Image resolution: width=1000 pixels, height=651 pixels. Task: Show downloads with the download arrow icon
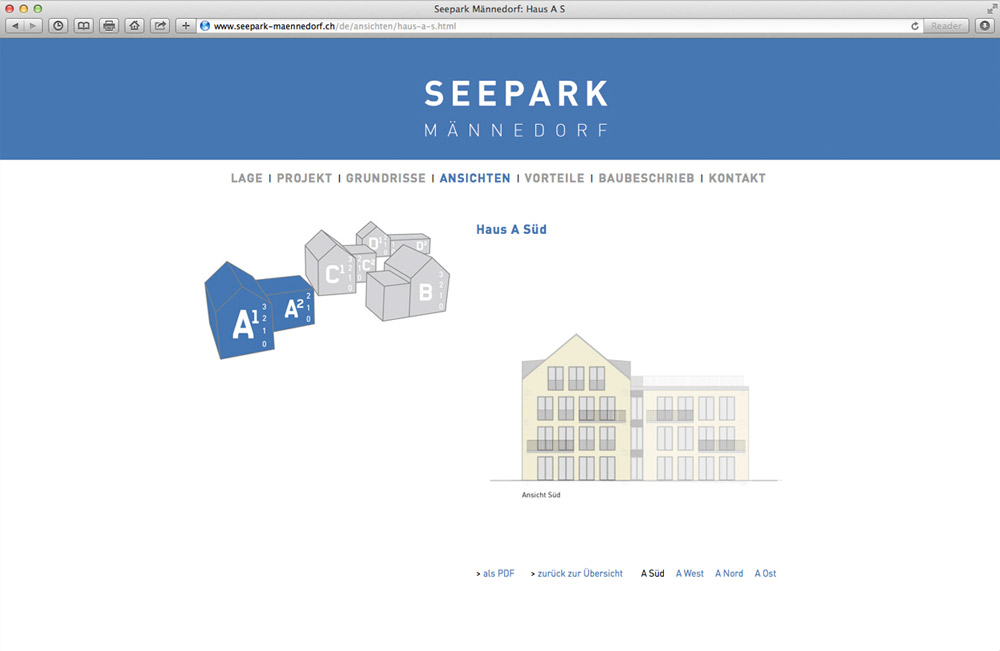point(983,26)
